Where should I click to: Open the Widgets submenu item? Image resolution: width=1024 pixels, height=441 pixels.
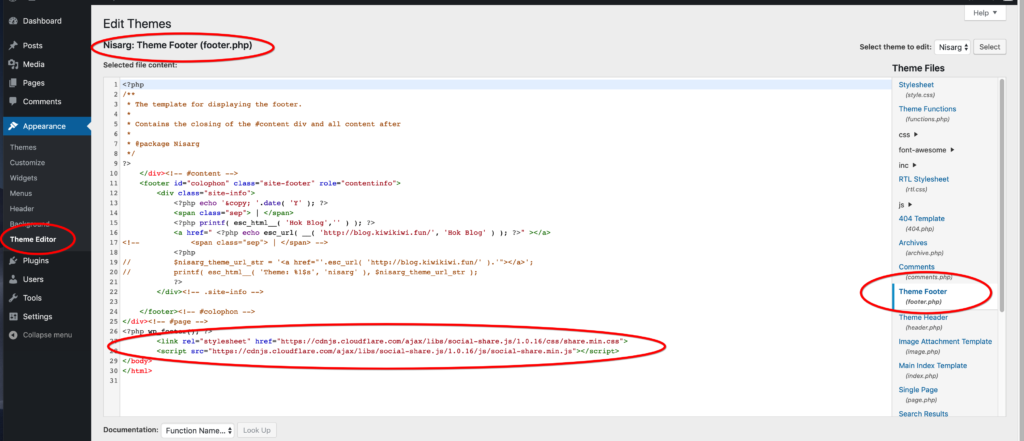click(x=24, y=178)
